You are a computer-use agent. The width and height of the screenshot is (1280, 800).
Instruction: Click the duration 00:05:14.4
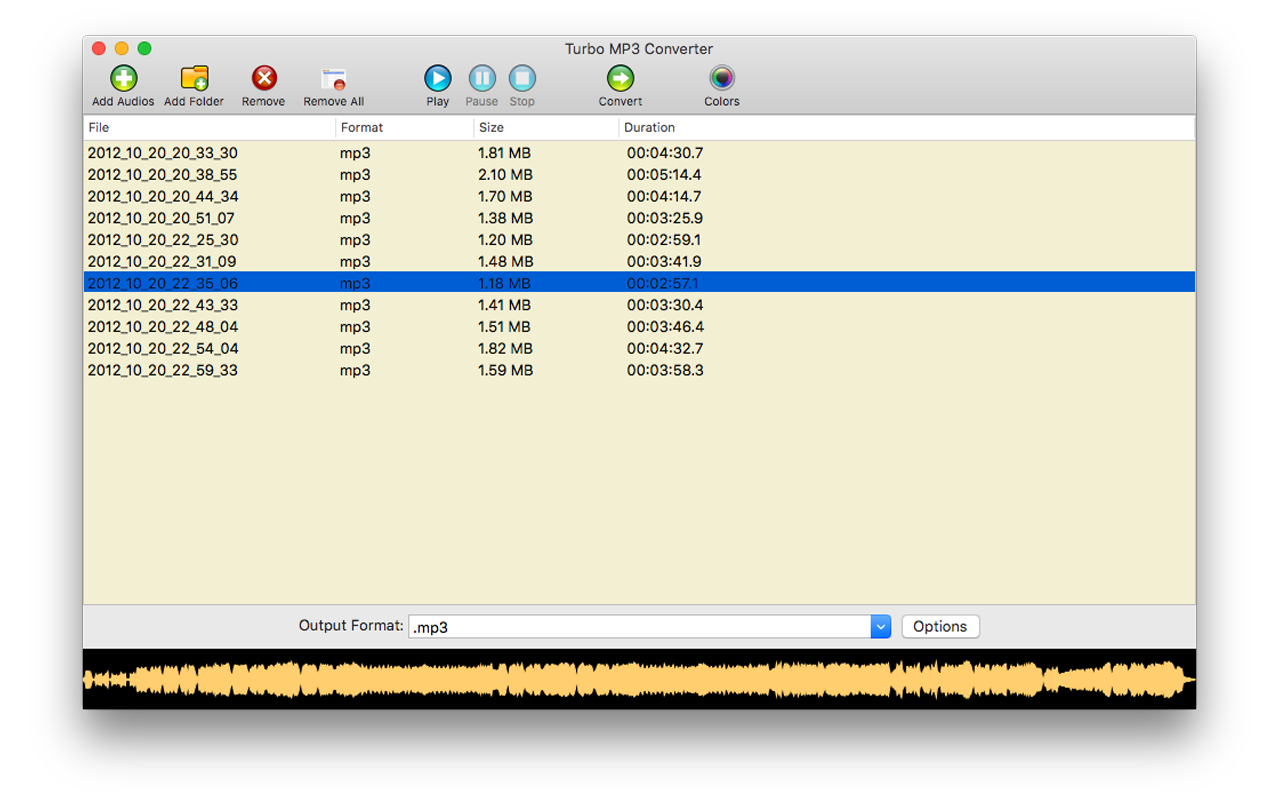[x=664, y=175]
